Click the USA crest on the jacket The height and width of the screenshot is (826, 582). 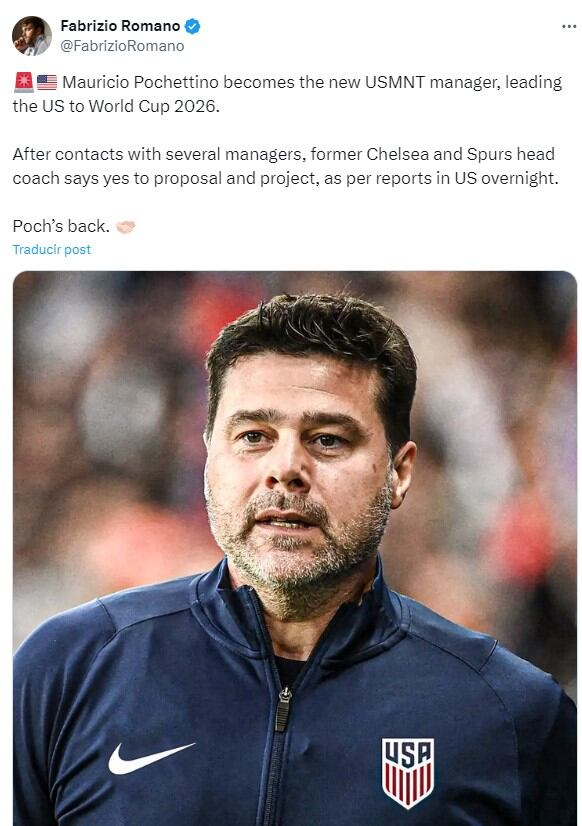408,773
